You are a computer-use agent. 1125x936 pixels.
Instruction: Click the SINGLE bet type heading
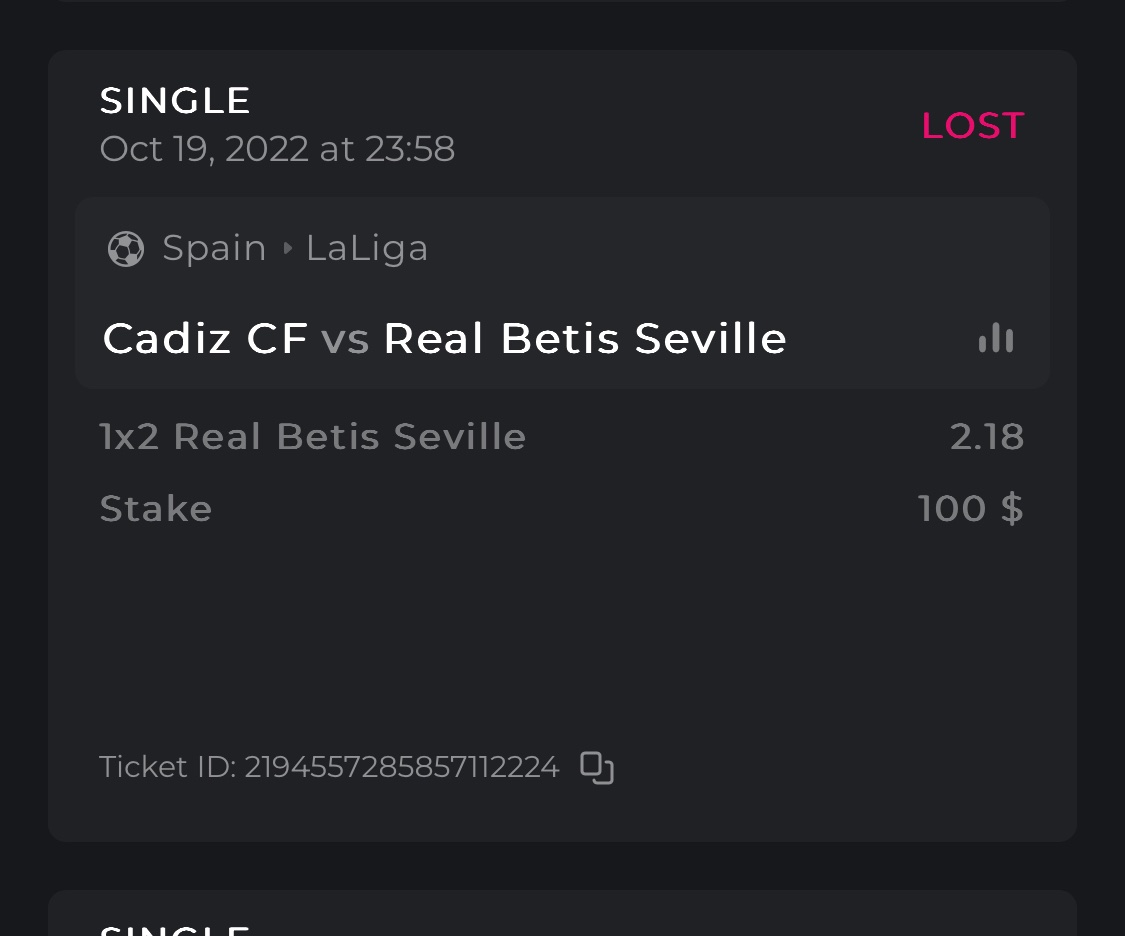tap(176, 101)
